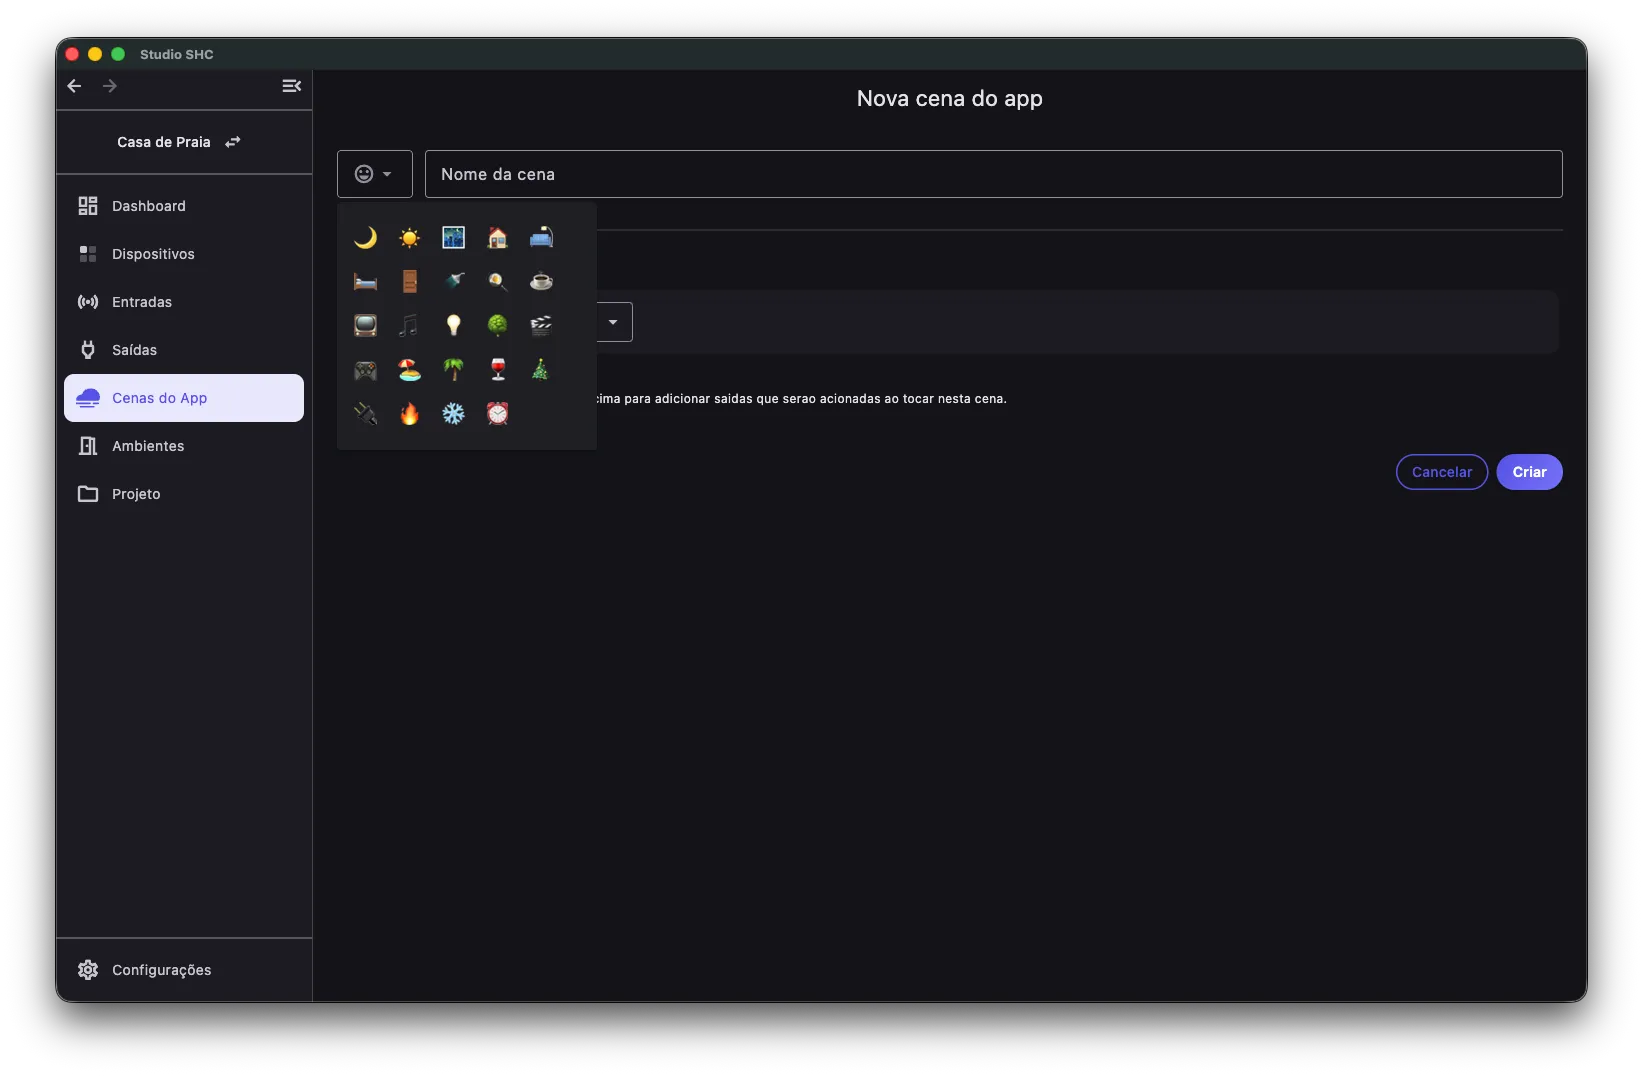Choose the green tree emoji
1643x1076 pixels.
coord(497,326)
